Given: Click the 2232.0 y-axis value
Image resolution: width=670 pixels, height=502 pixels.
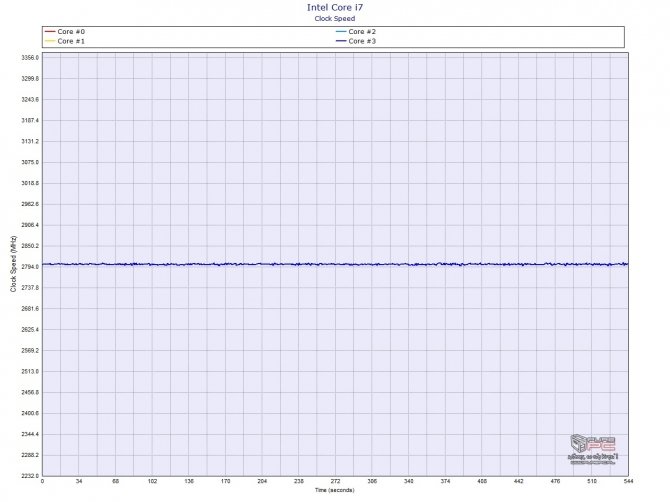Looking at the screenshot, I should point(30,476).
